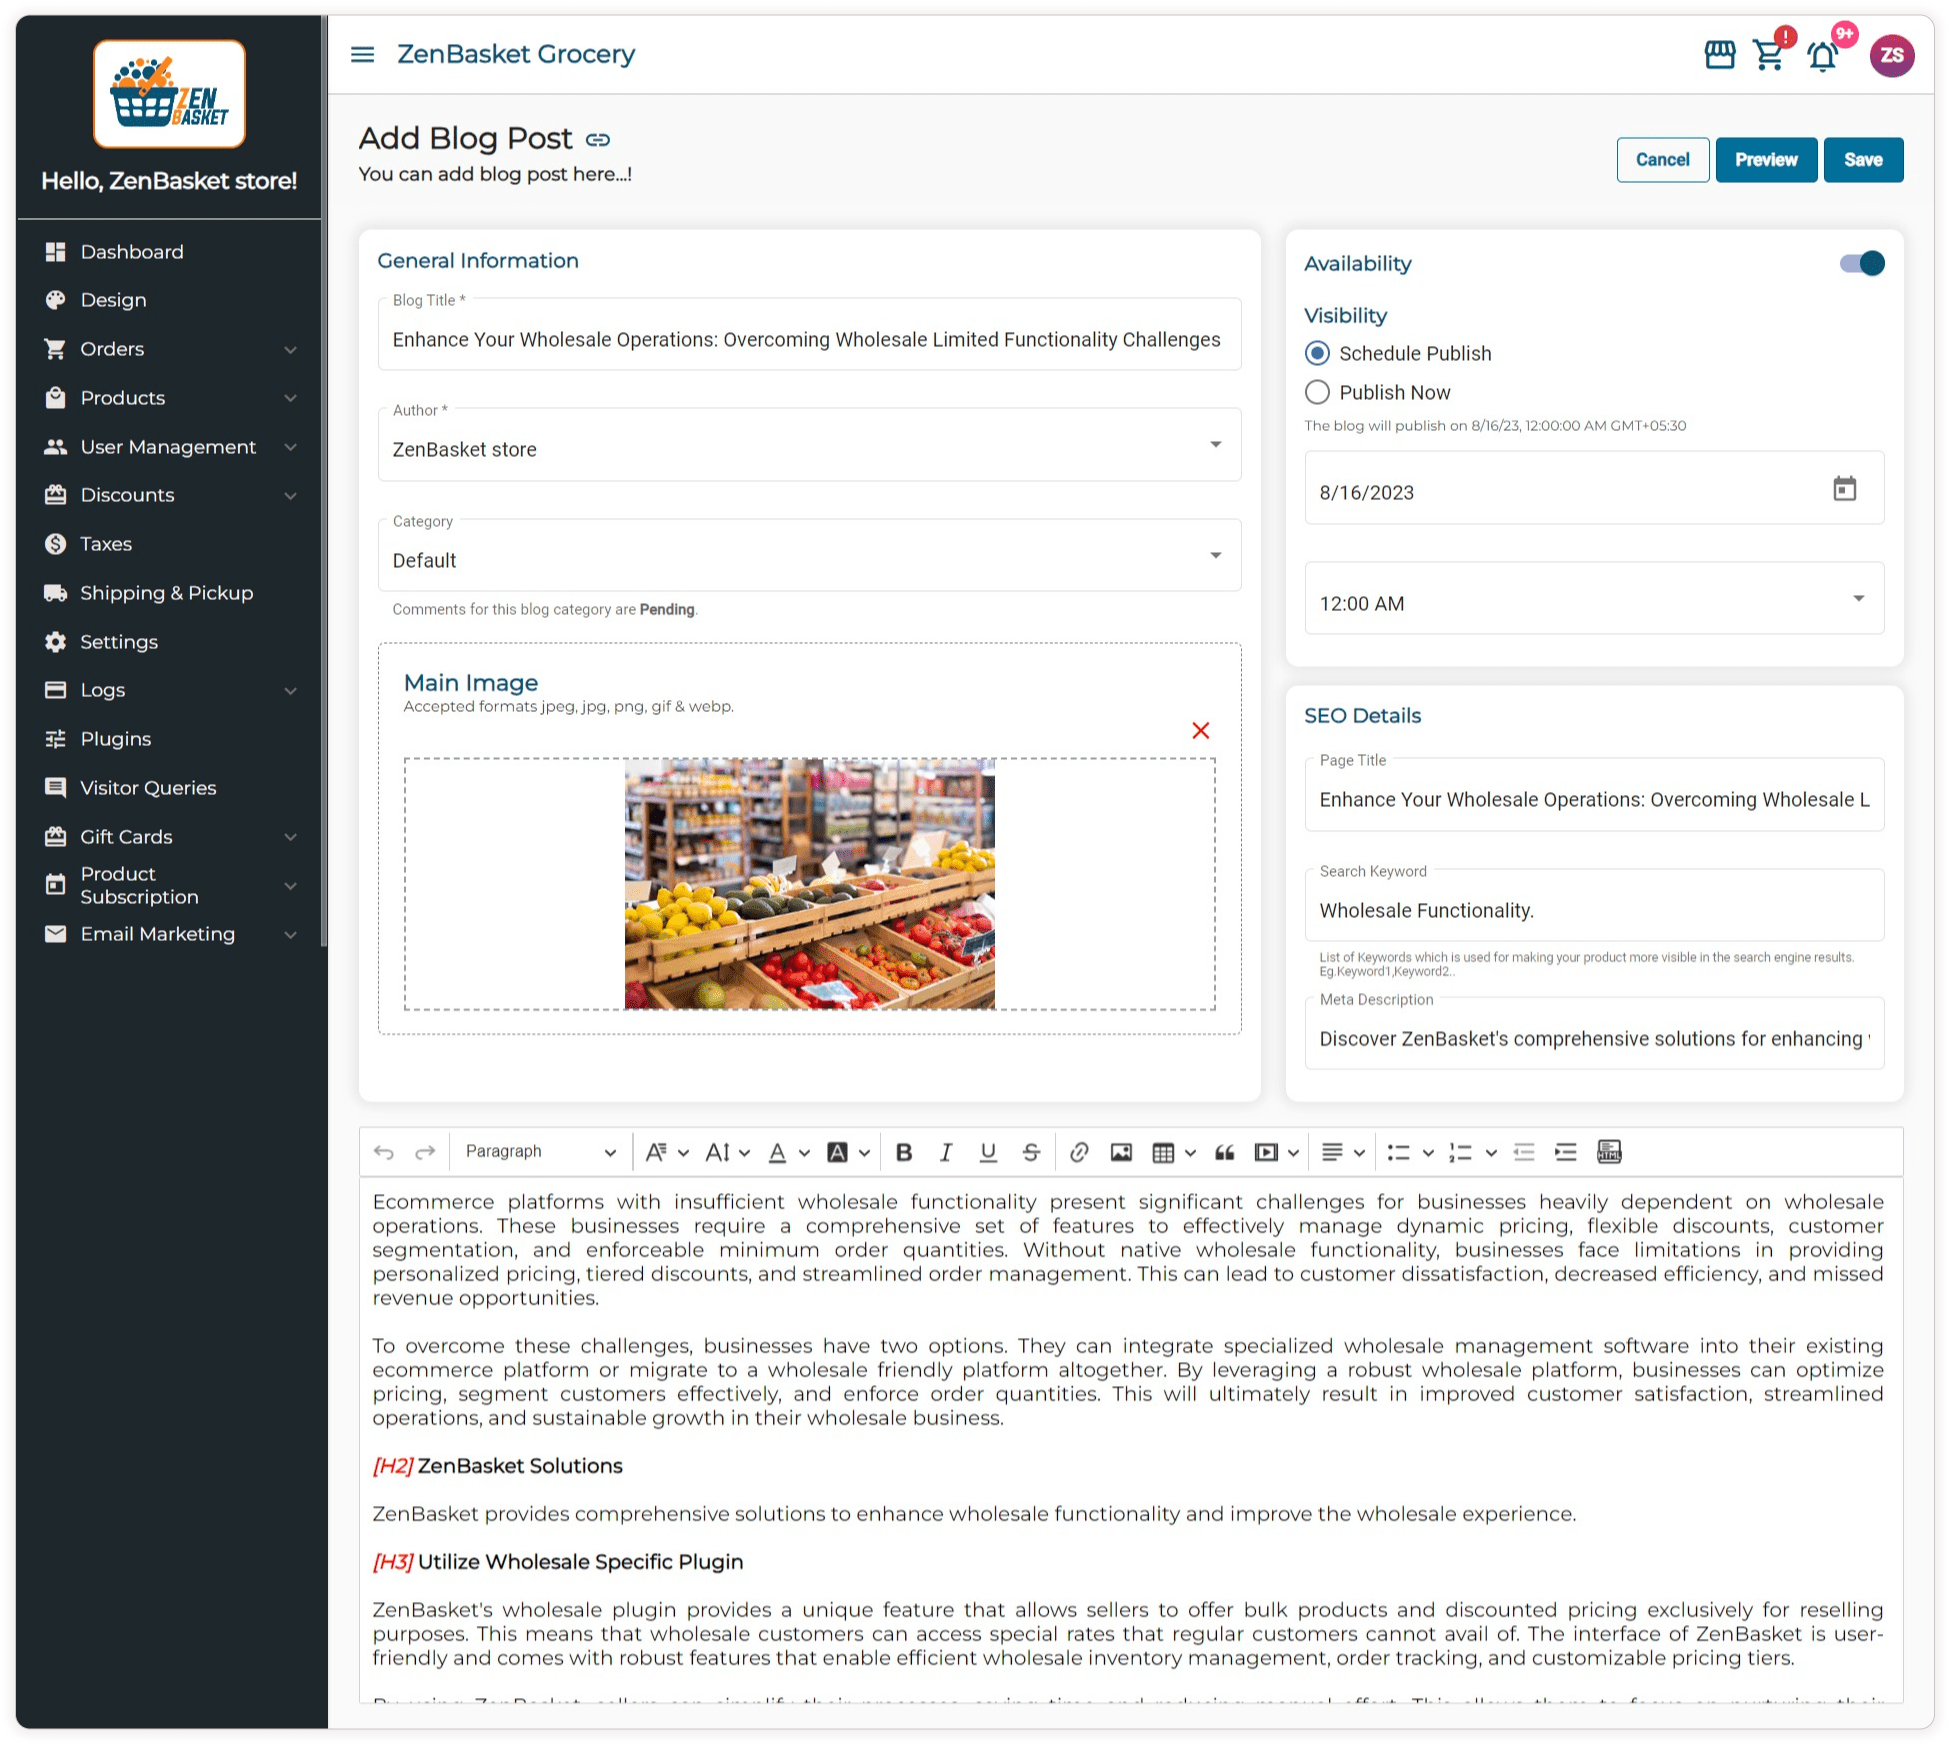Image resolution: width=1950 pixels, height=1746 pixels.
Task: Open the calendar date picker icon
Action: click(1844, 489)
